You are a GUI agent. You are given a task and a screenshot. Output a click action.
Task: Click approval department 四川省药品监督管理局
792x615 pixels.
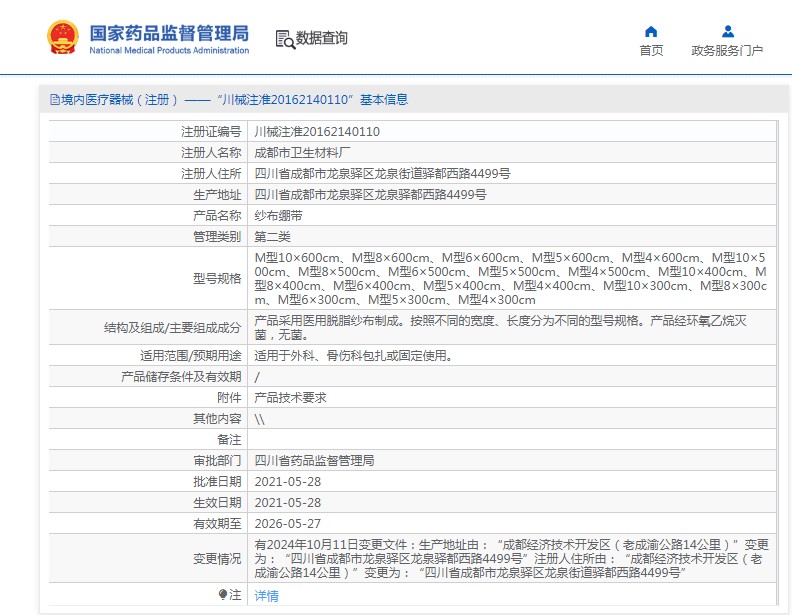tap(314, 460)
